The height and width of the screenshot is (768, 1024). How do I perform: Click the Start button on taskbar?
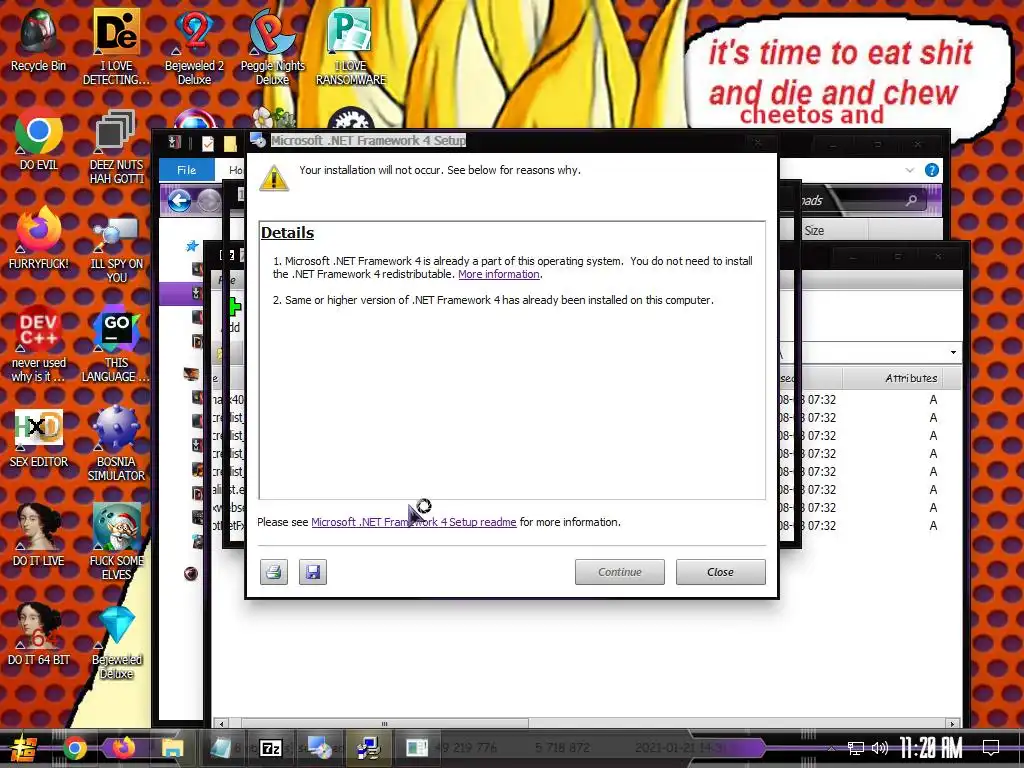(24, 748)
